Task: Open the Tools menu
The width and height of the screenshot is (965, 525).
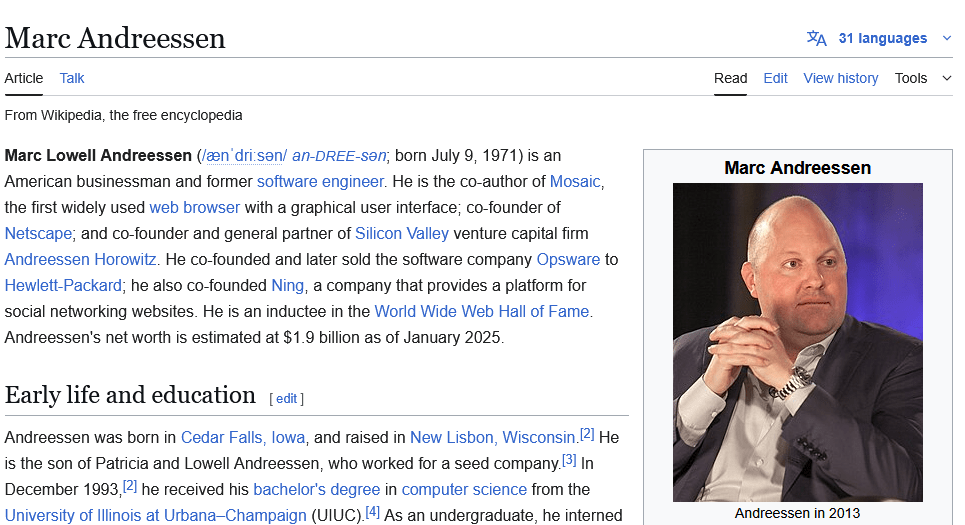Action: [x=911, y=78]
